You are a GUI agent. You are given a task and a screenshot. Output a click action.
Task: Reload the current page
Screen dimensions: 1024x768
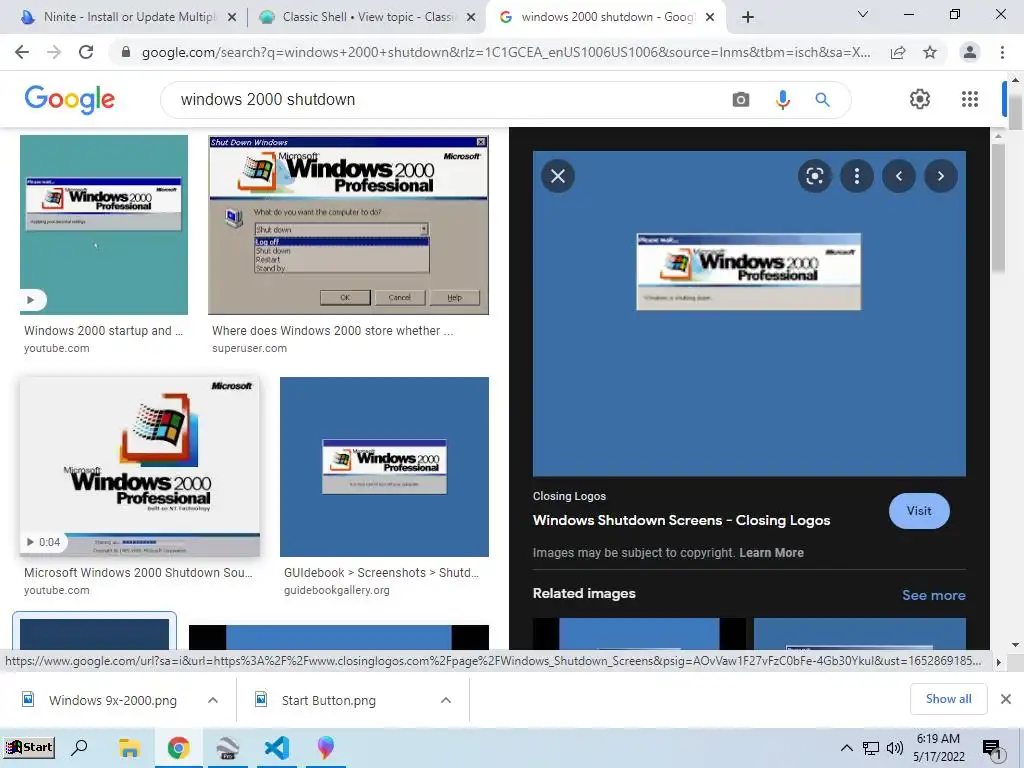click(x=86, y=52)
